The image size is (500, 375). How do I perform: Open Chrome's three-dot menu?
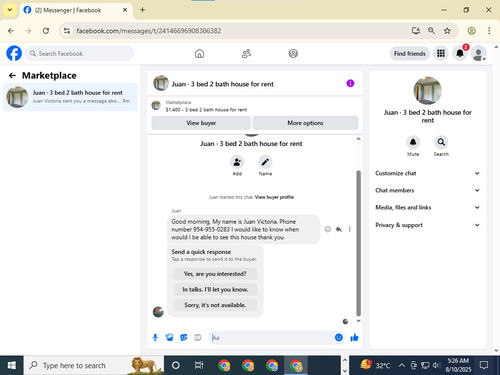(x=489, y=31)
